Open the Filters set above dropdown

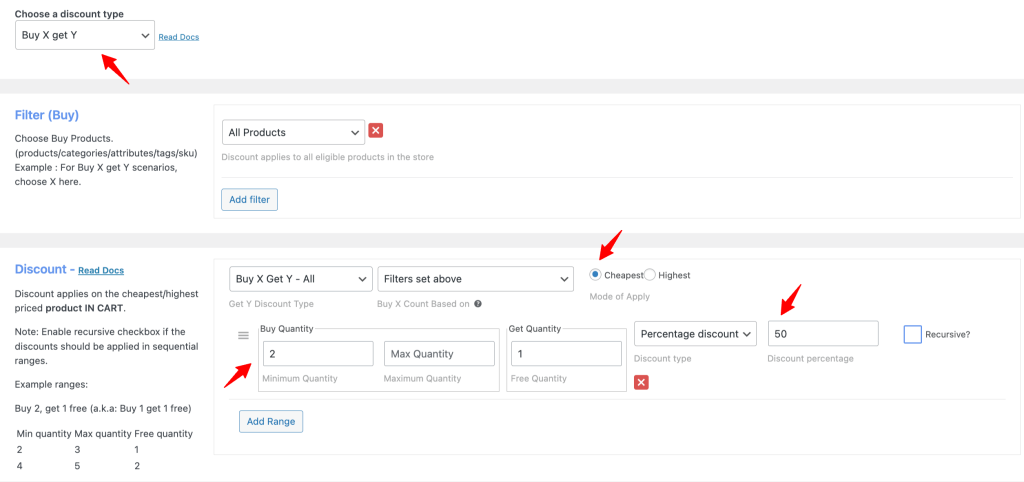[x=474, y=279]
